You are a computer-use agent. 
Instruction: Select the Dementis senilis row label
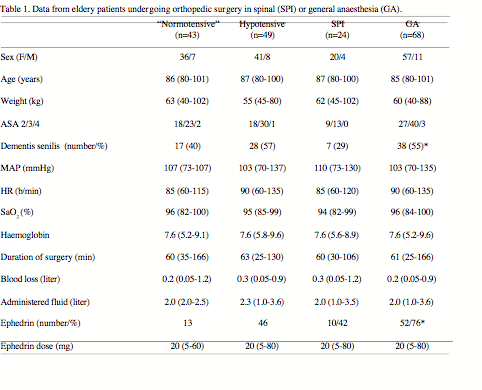point(54,146)
